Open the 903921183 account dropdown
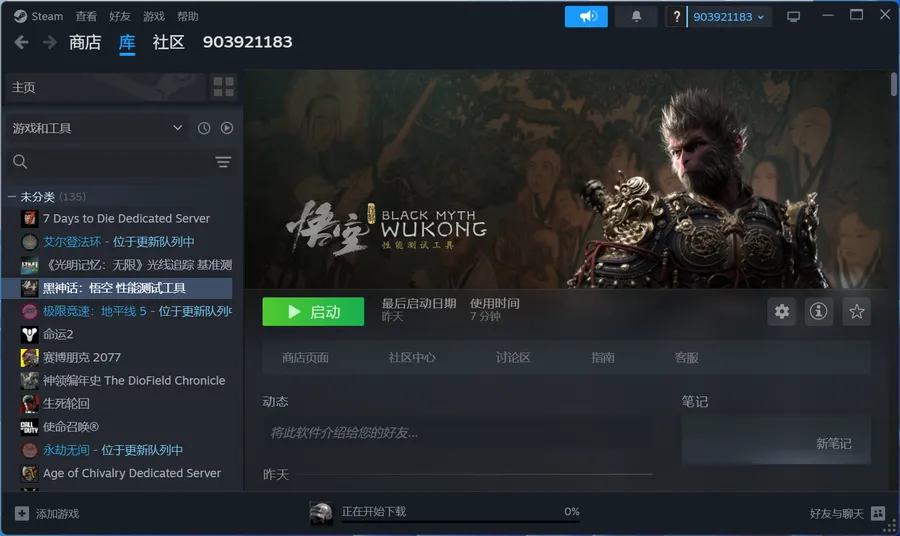This screenshot has height=536, width=900. click(729, 17)
